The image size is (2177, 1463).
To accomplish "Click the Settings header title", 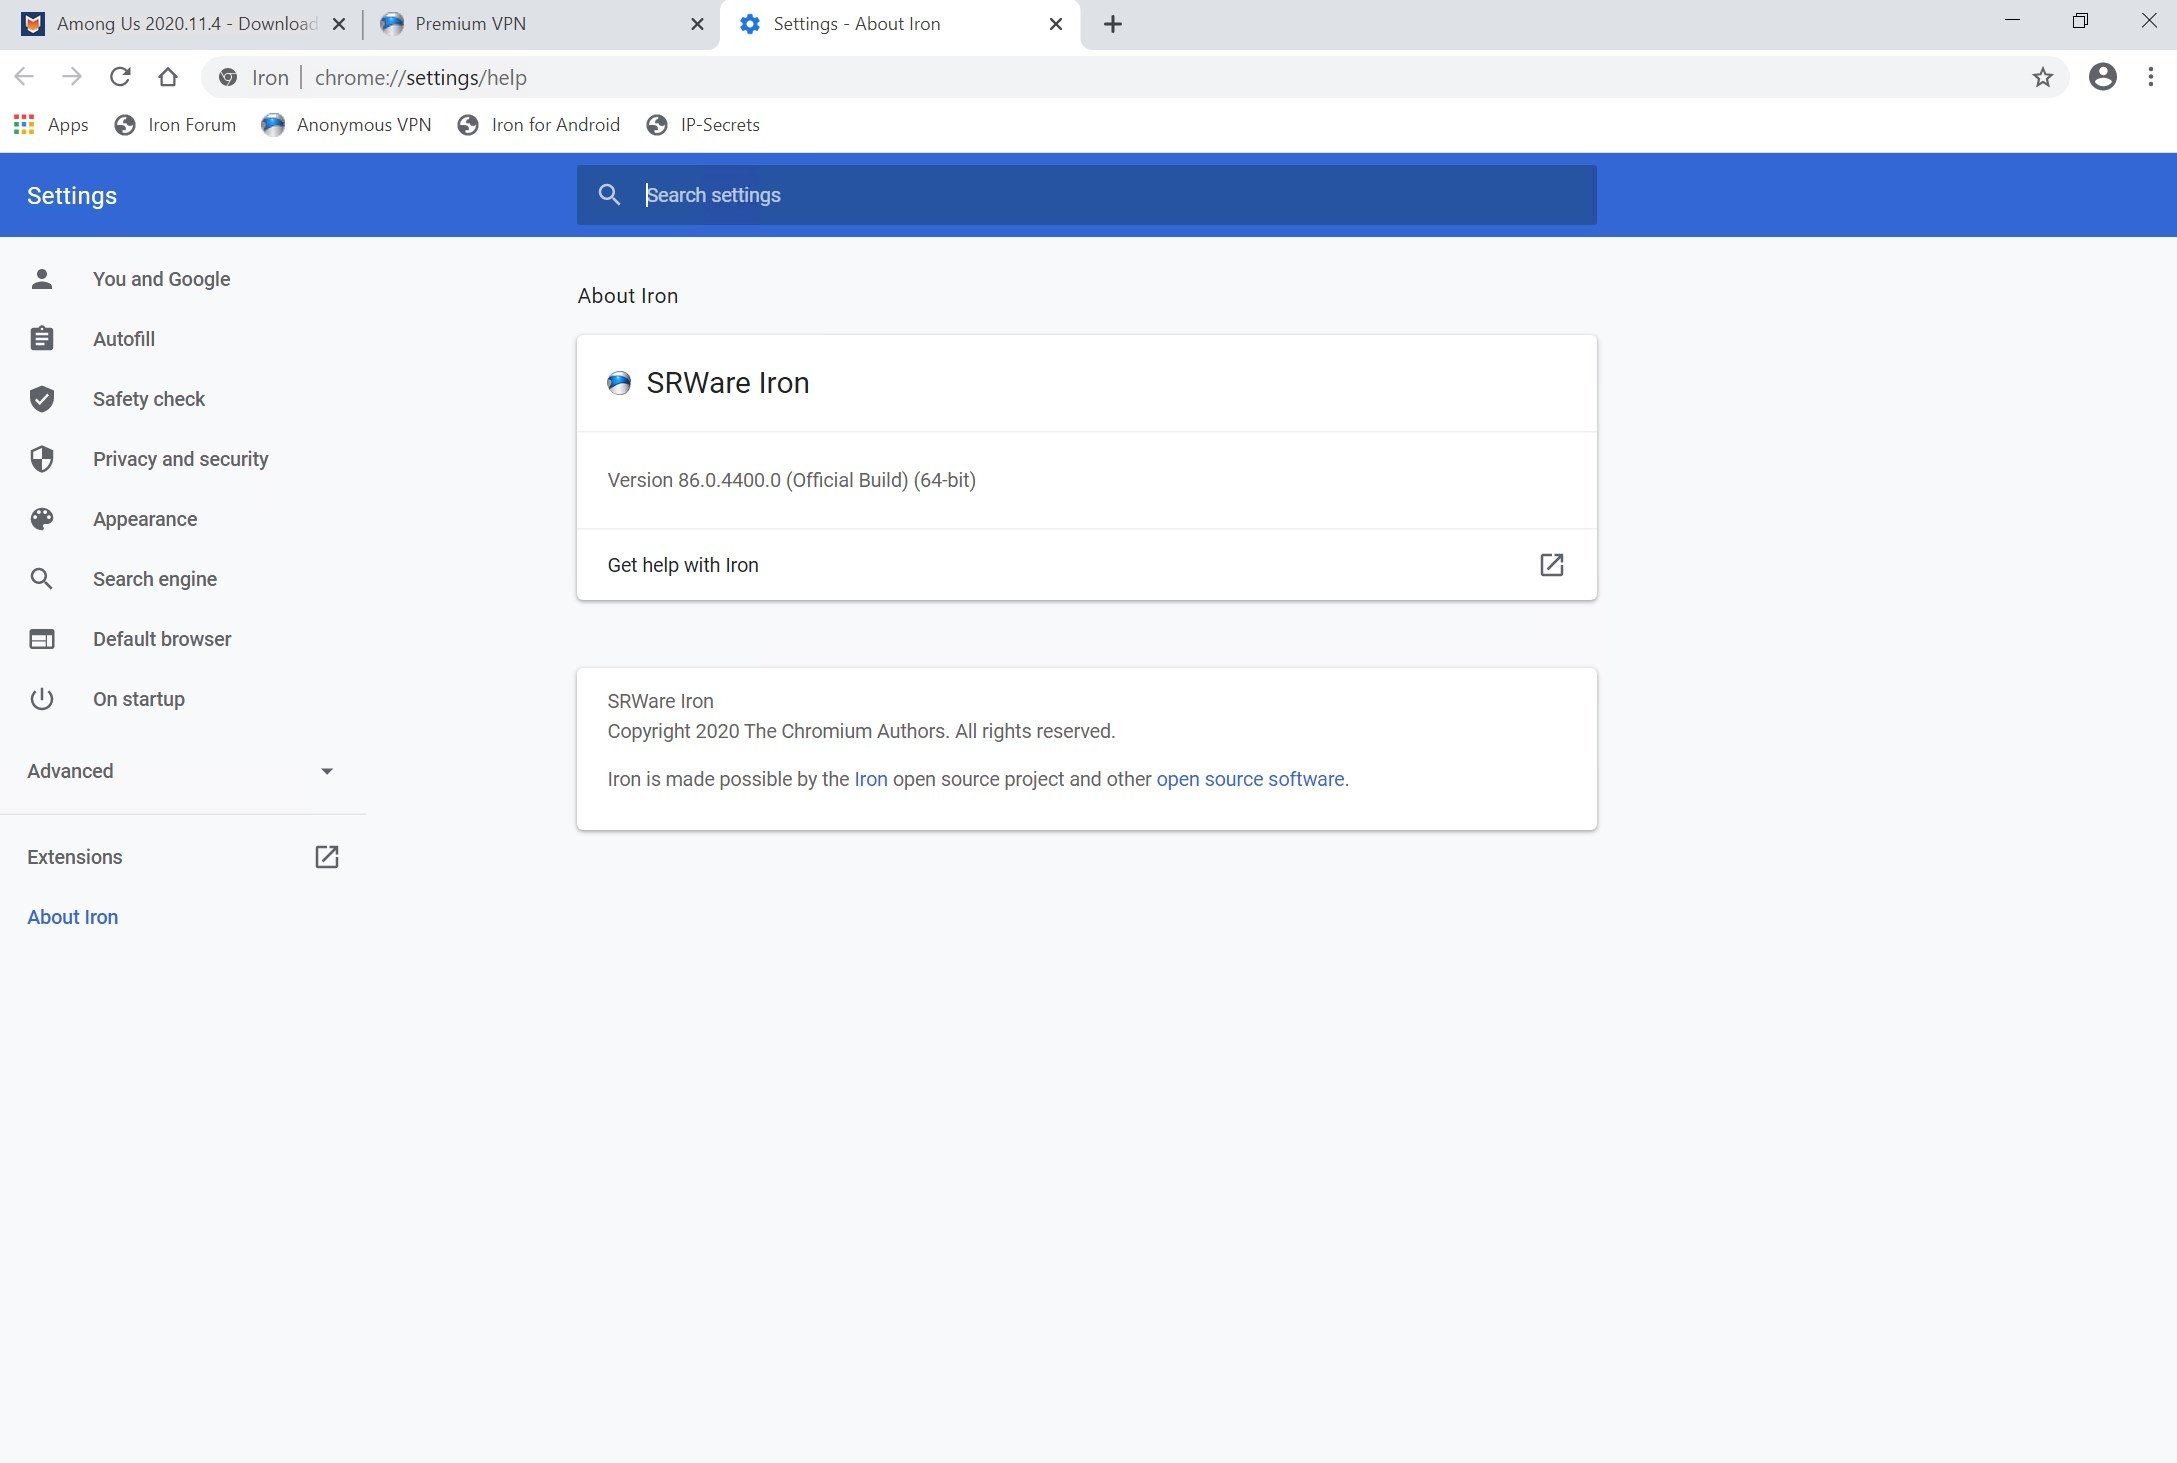I will pos(72,196).
